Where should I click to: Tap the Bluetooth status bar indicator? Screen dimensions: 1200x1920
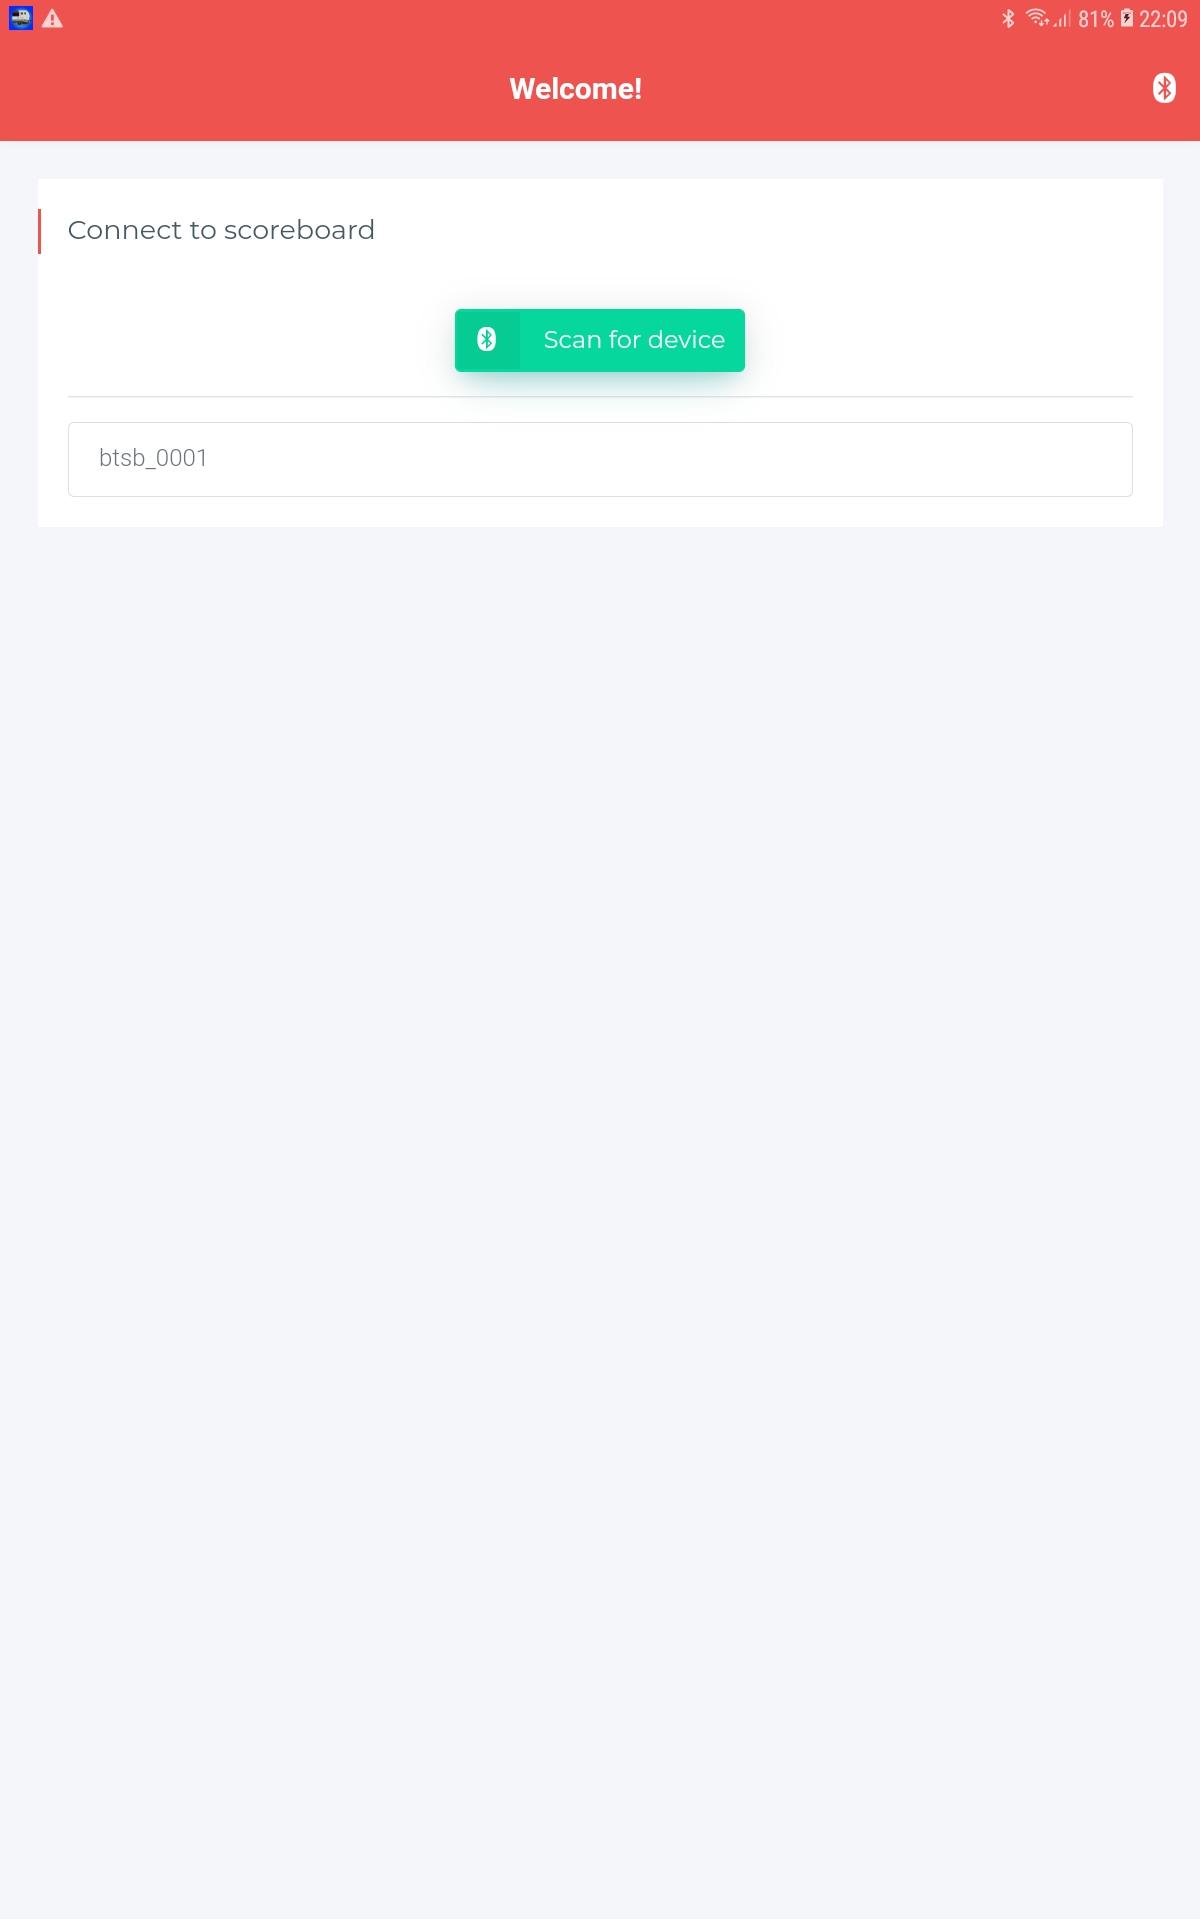(1008, 19)
